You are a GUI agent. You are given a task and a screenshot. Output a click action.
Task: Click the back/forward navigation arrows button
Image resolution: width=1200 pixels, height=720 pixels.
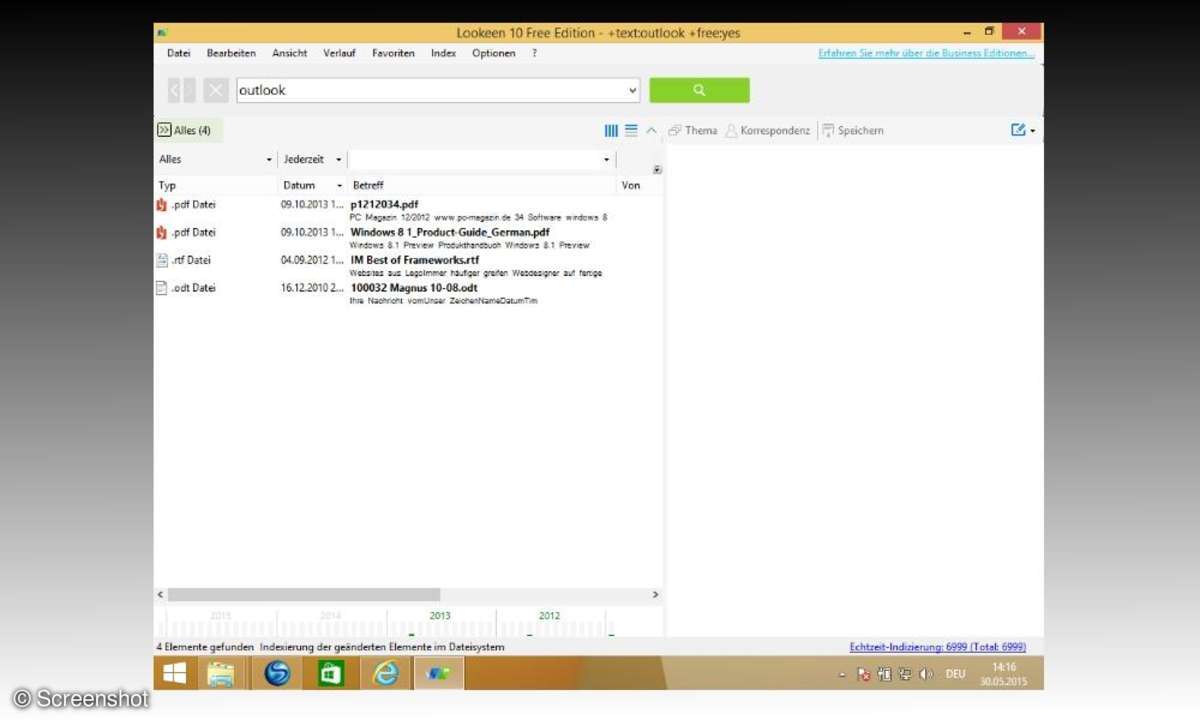coord(181,90)
